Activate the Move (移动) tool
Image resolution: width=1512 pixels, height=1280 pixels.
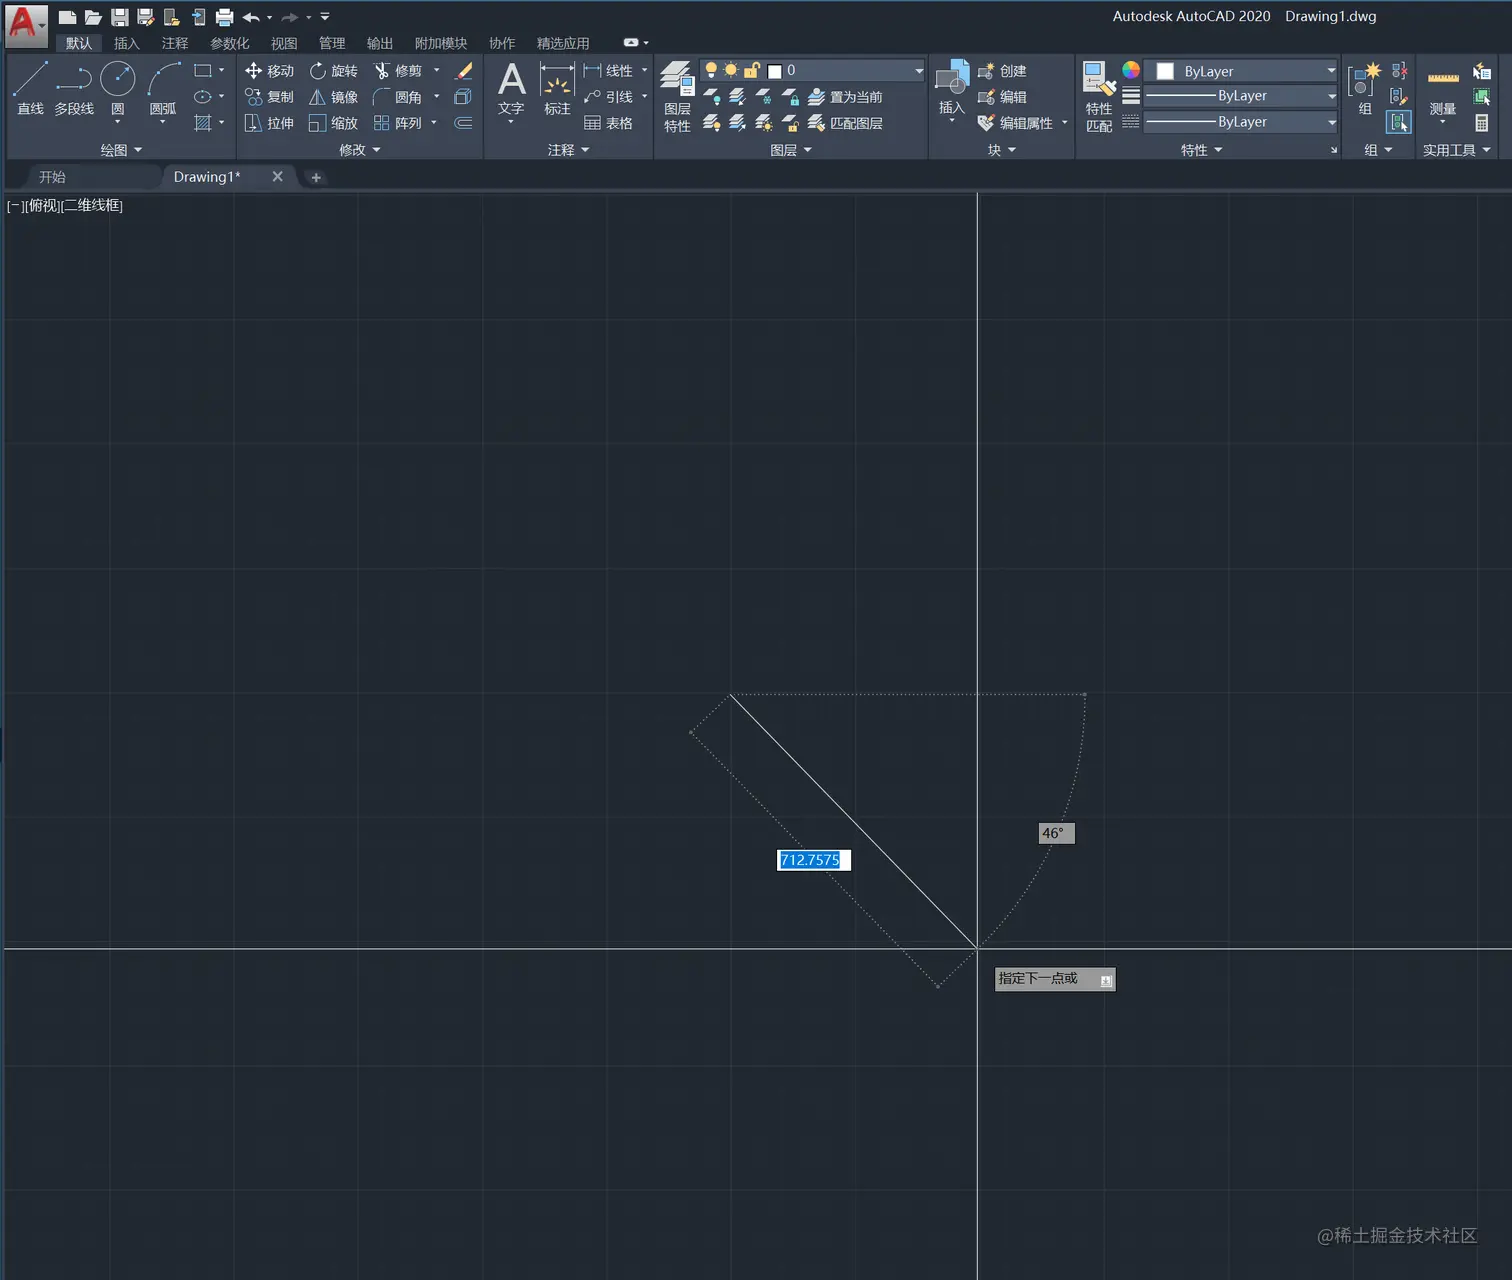270,71
